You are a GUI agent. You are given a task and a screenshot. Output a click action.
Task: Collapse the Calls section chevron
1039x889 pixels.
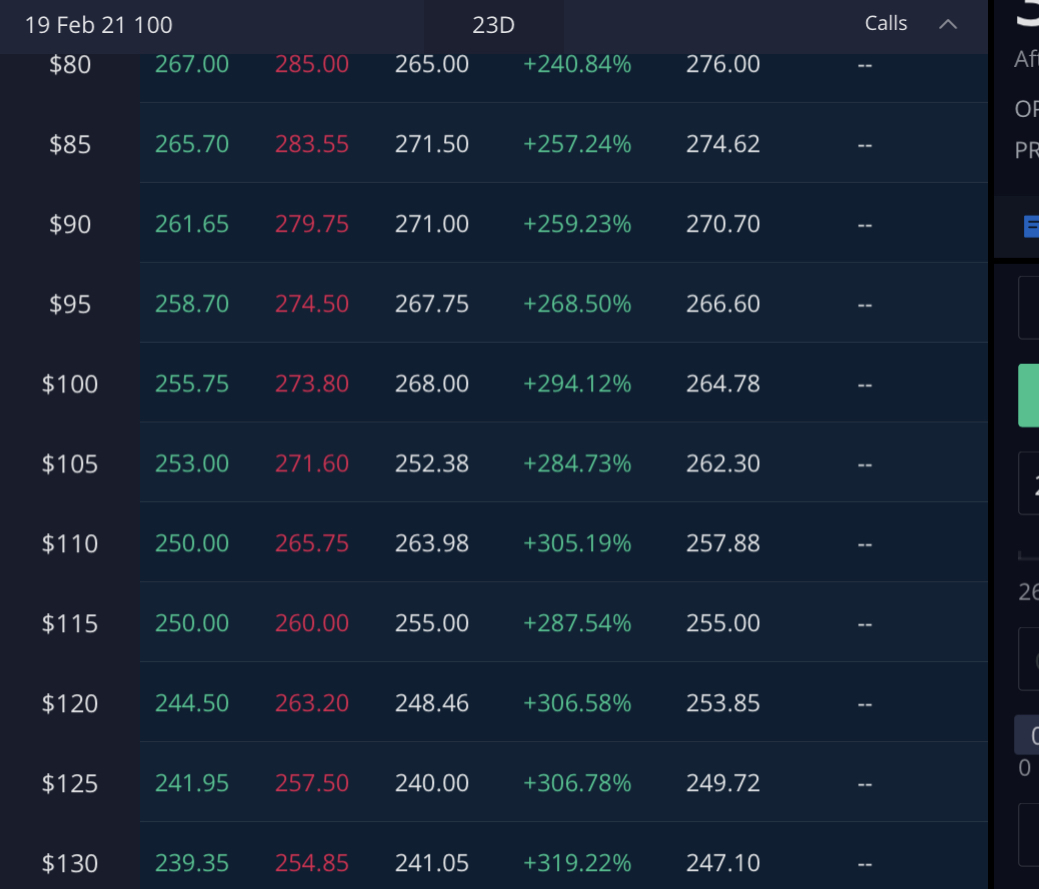[948, 25]
